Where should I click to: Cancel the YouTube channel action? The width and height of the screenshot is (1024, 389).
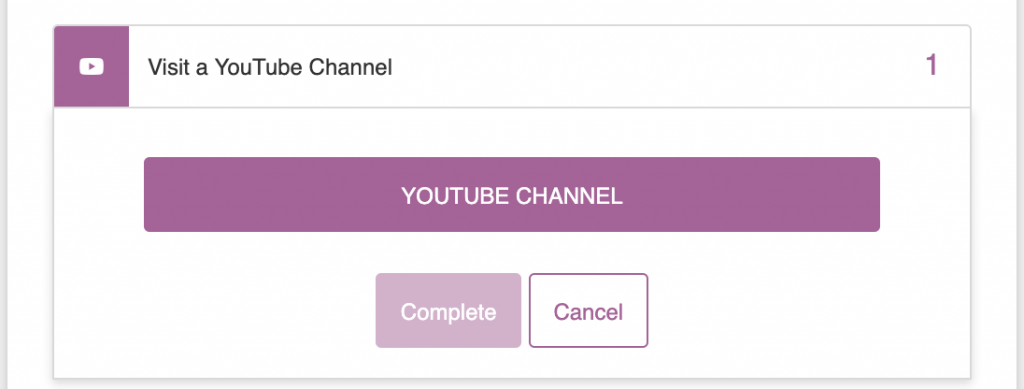tap(588, 311)
